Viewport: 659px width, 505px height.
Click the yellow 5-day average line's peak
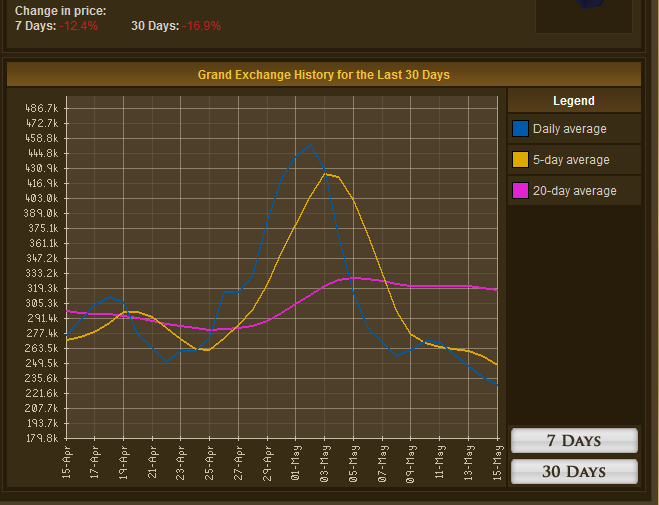[326, 174]
